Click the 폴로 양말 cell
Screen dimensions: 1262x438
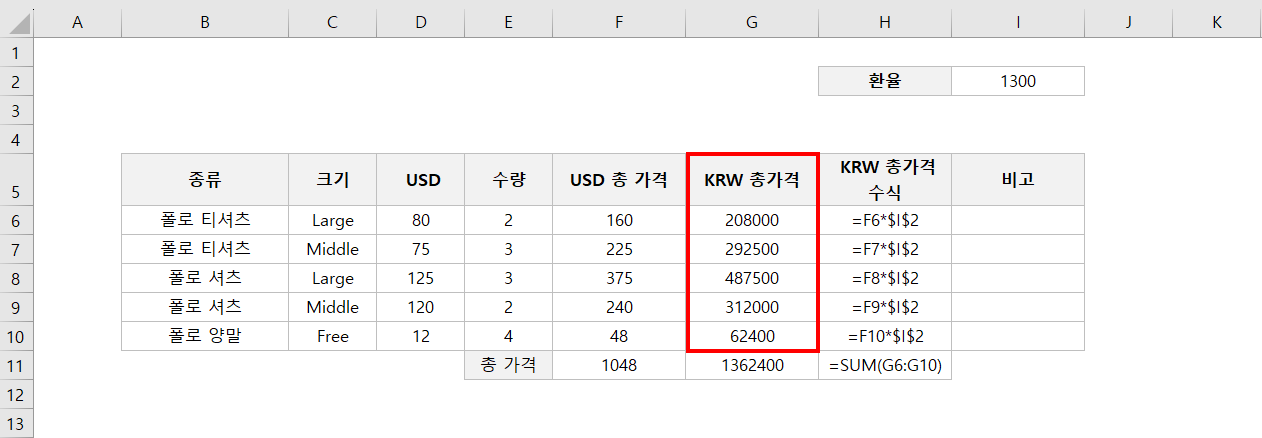coord(205,337)
